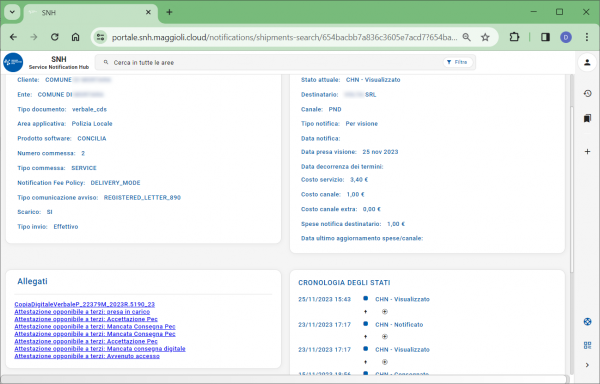Click the browser forward arrow
This screenshot has width=600, height=384.
pyautogui.click(x=34, y=37)
